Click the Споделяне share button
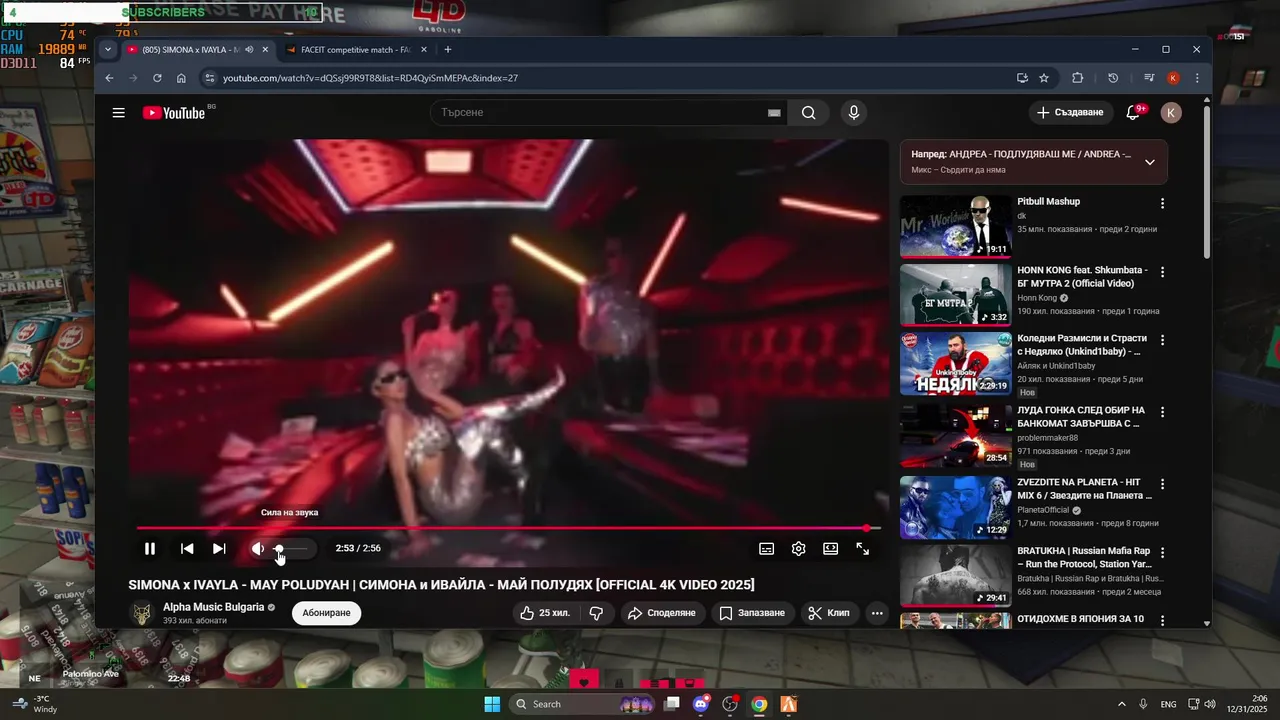Image resolution: width=1280 pixels, height=720 pixels. pos(662,613)
